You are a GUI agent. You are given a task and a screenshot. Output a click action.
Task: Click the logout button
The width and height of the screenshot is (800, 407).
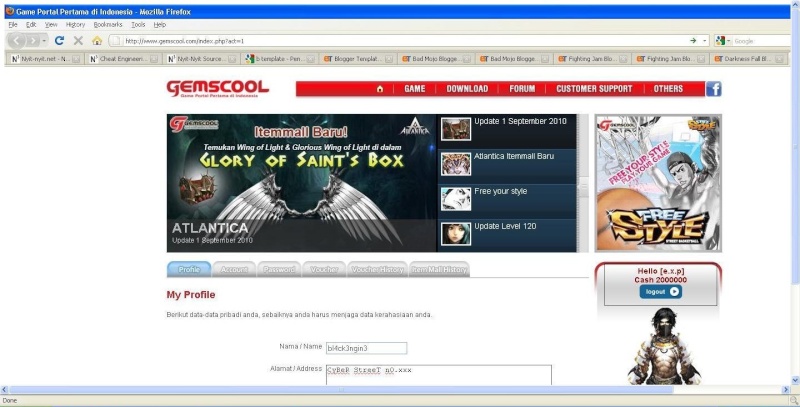click(x=660, y=292)
